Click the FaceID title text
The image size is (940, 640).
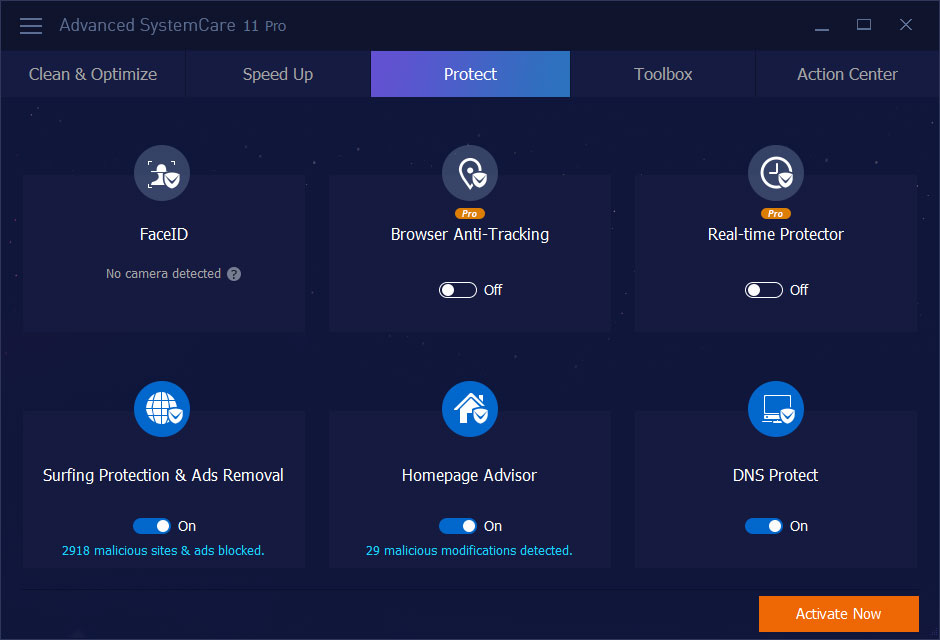tap(164, 234)
